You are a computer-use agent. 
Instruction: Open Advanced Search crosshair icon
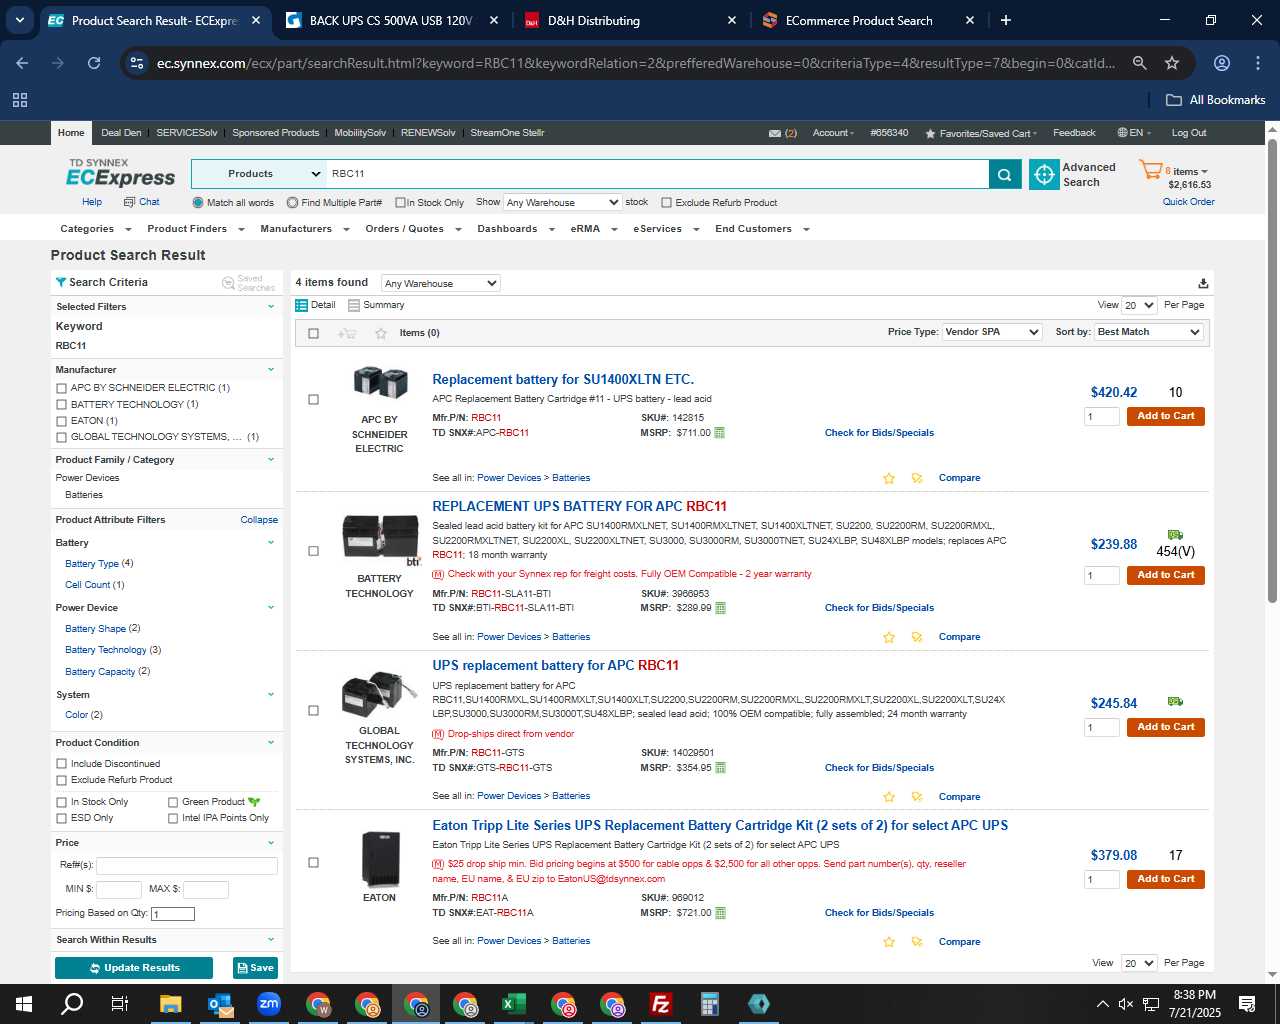[1044, 174]
